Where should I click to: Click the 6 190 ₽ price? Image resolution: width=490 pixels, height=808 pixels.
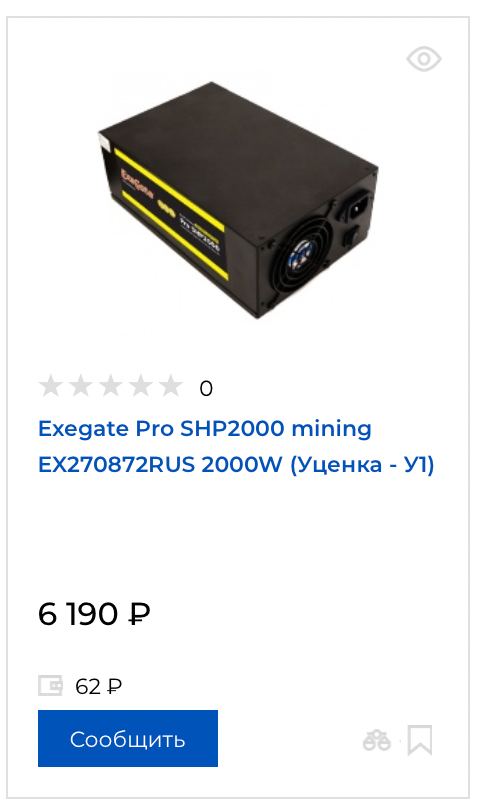coord(94,614)
